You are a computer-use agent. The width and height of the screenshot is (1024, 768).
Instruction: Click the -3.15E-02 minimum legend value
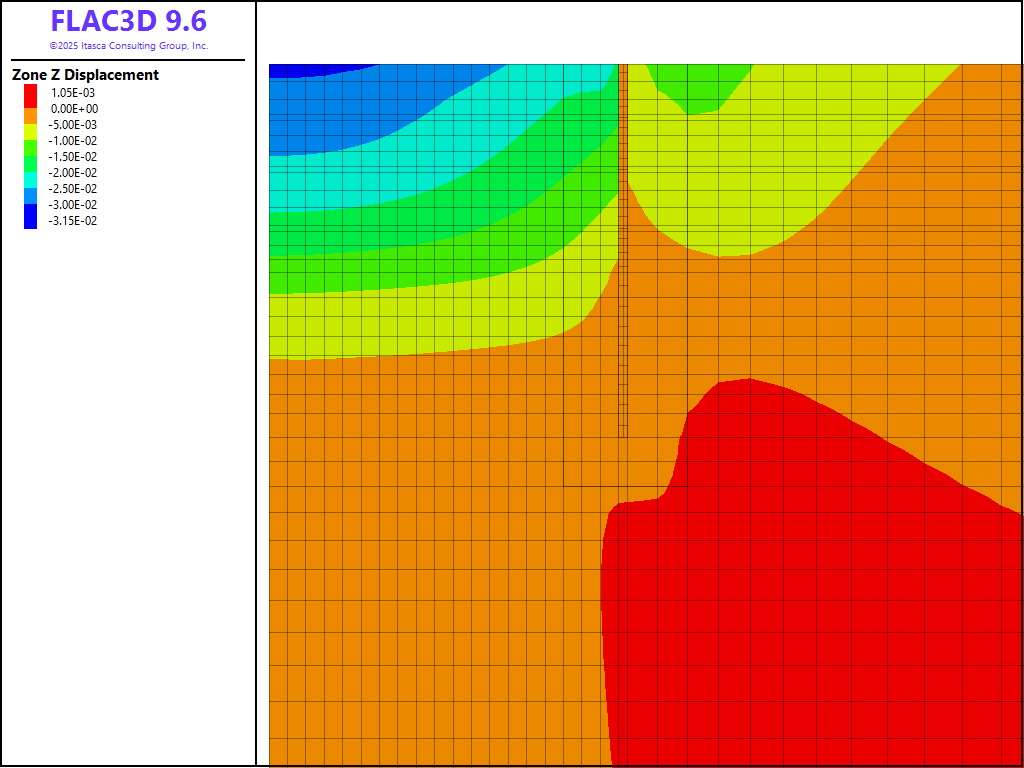pos(74,220)
